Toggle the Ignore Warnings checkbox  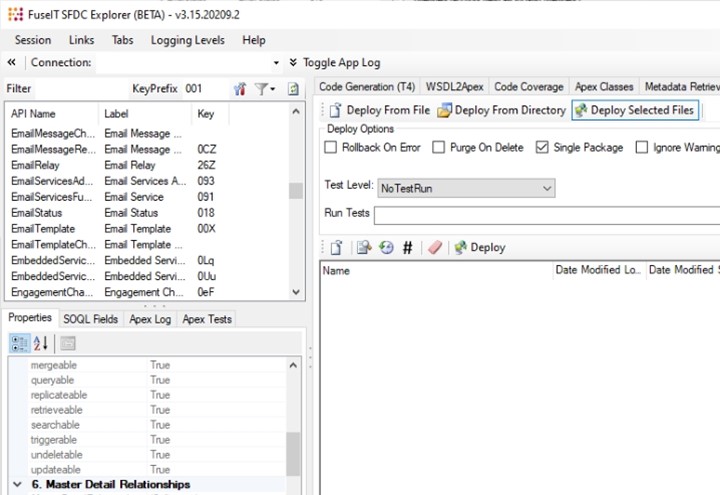pyautogui.click(x=641, y=147)
